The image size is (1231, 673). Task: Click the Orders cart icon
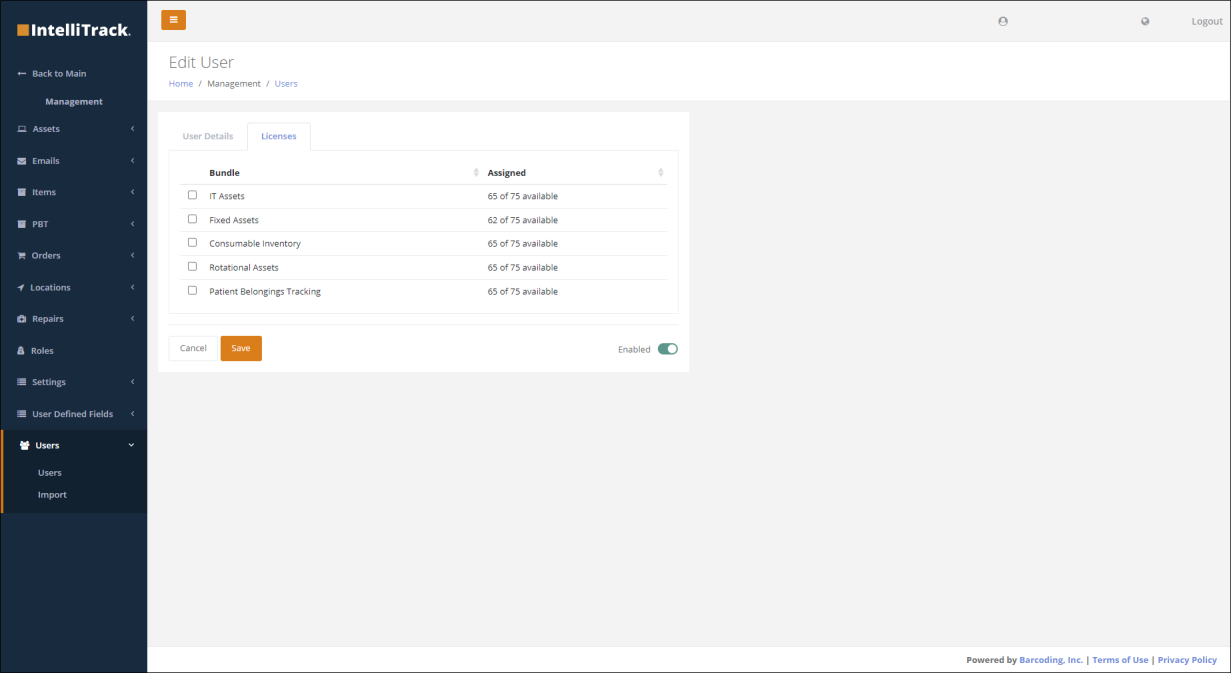22,256
